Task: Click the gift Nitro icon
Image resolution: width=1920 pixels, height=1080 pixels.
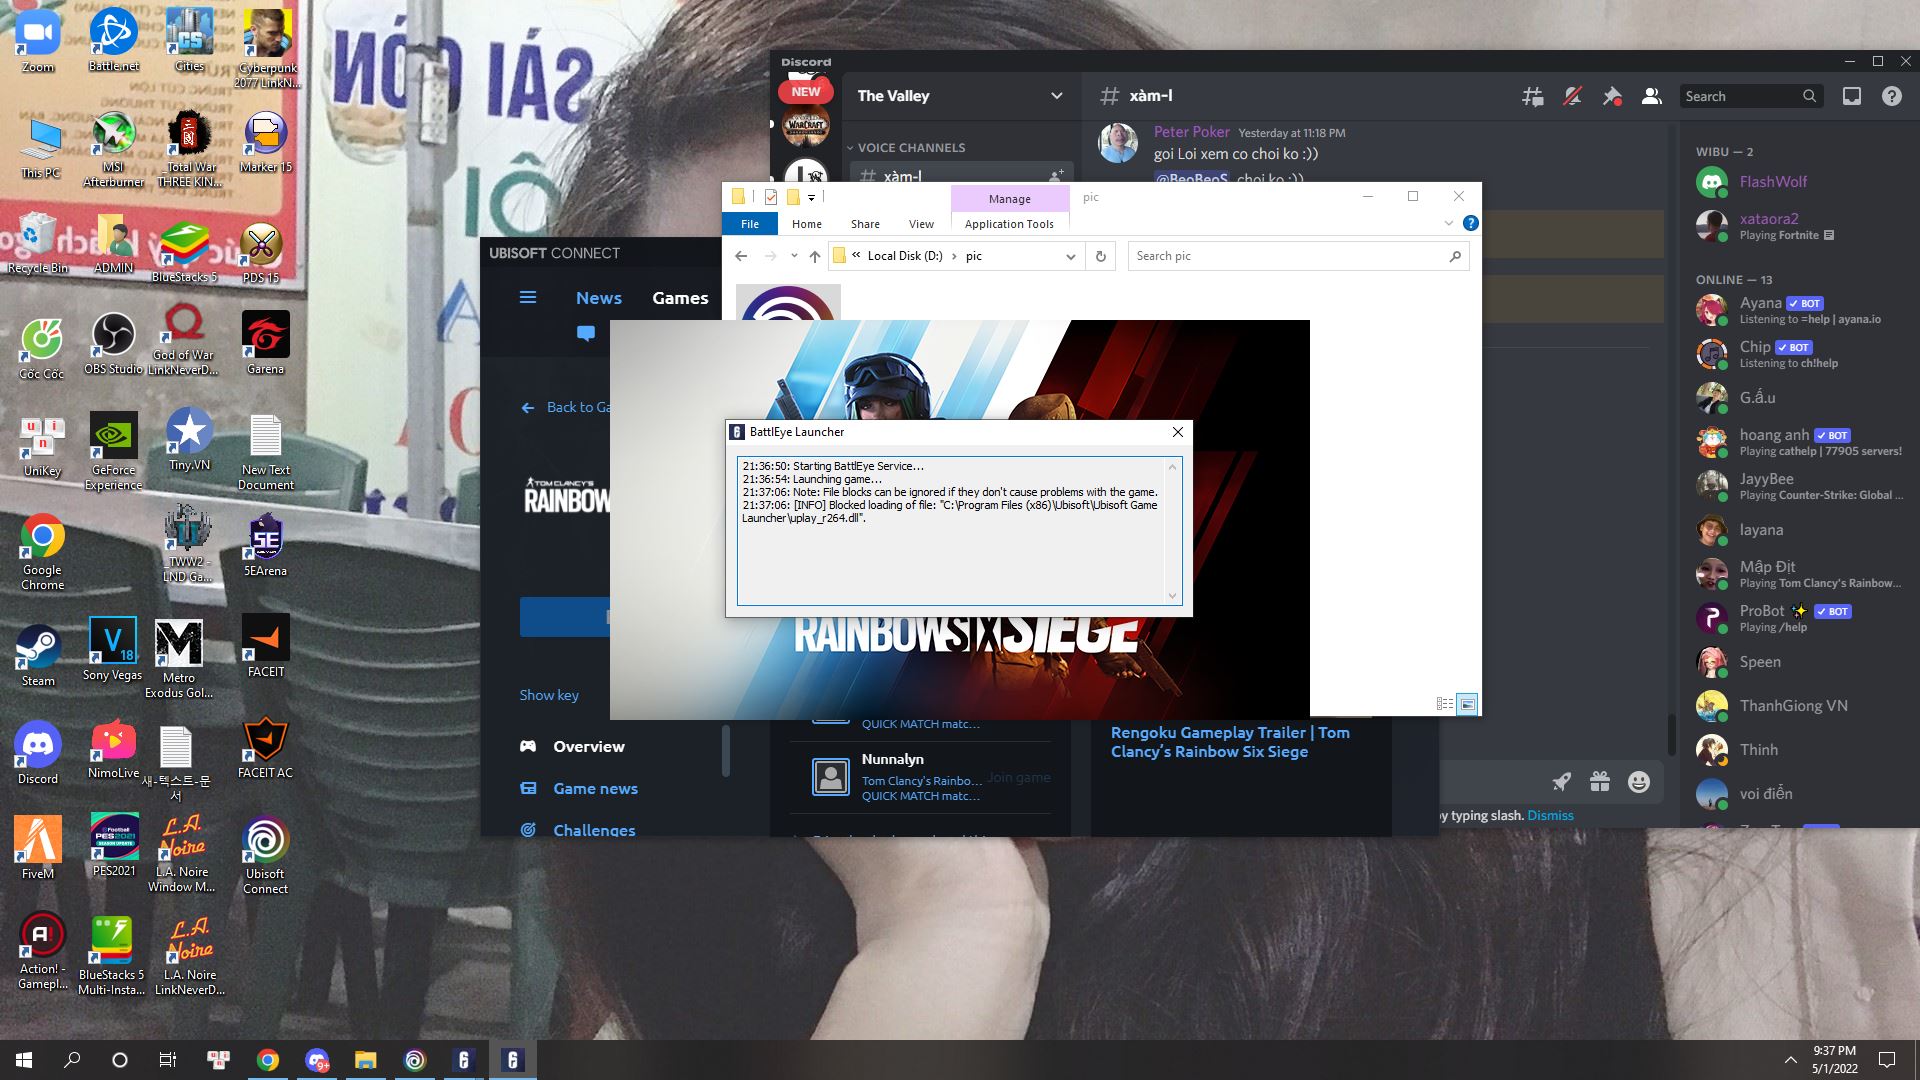Action: click(x=1600, y=782)
